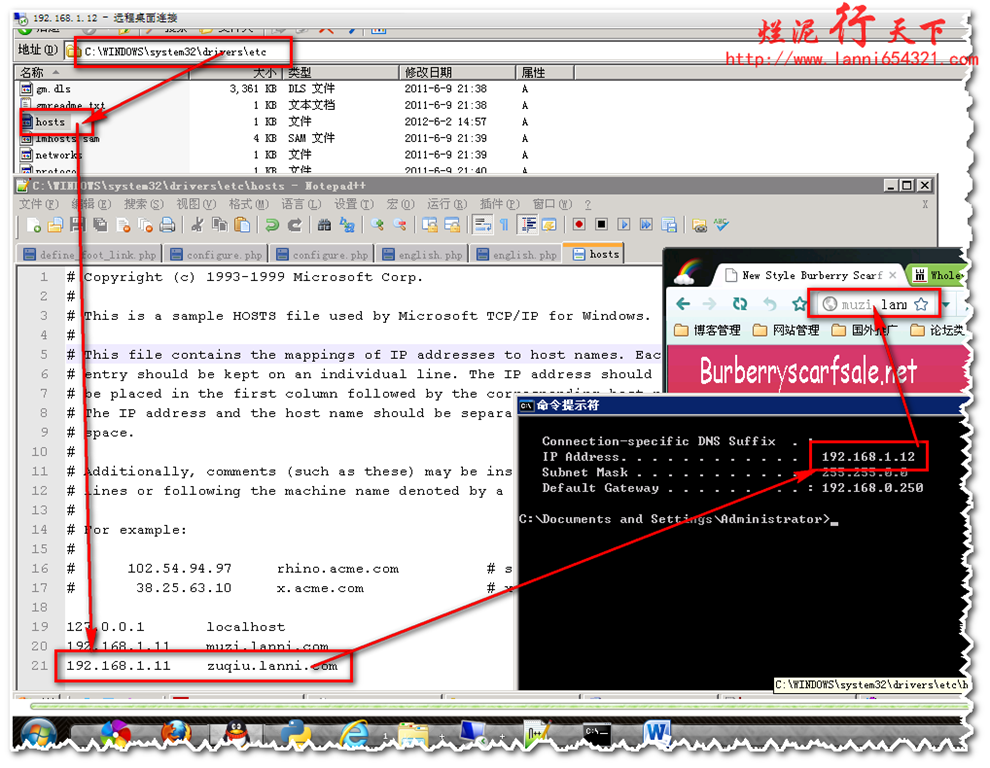Cut selection with the scissors icon
Image resolution: width=990 pixels, height=768 pixels.
[198, 225]
